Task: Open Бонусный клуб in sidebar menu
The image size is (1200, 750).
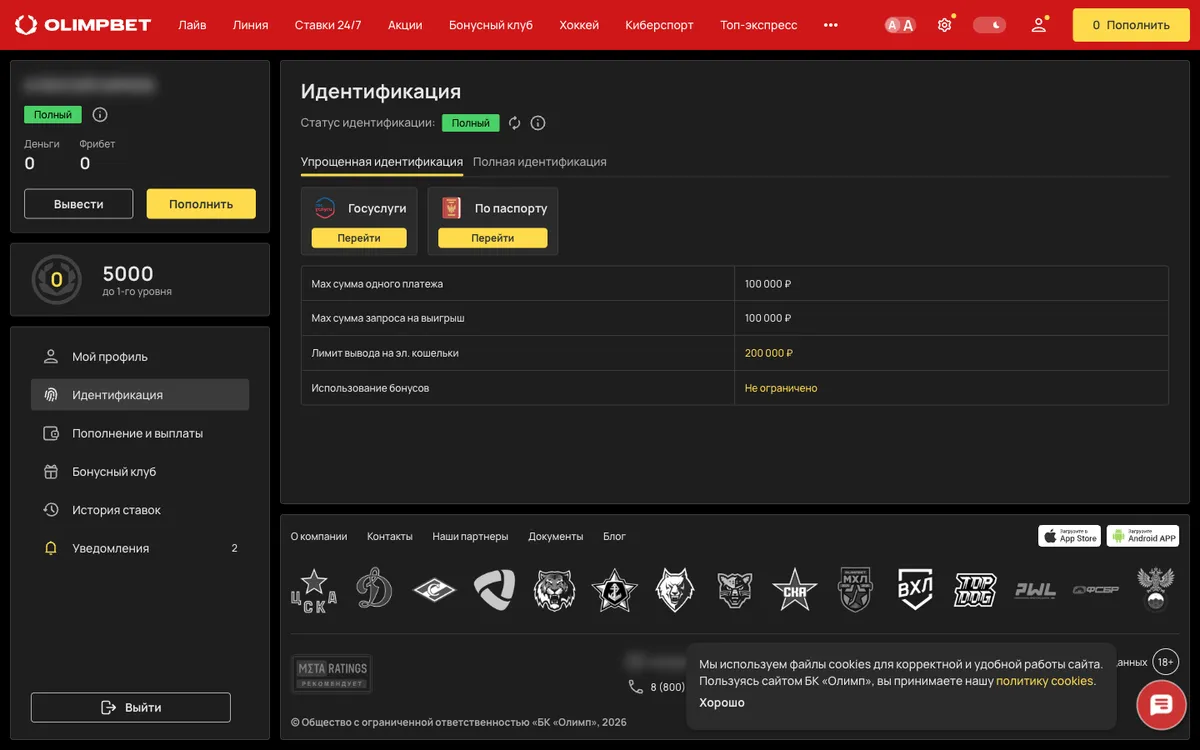Action: click(x=140, y=472)
